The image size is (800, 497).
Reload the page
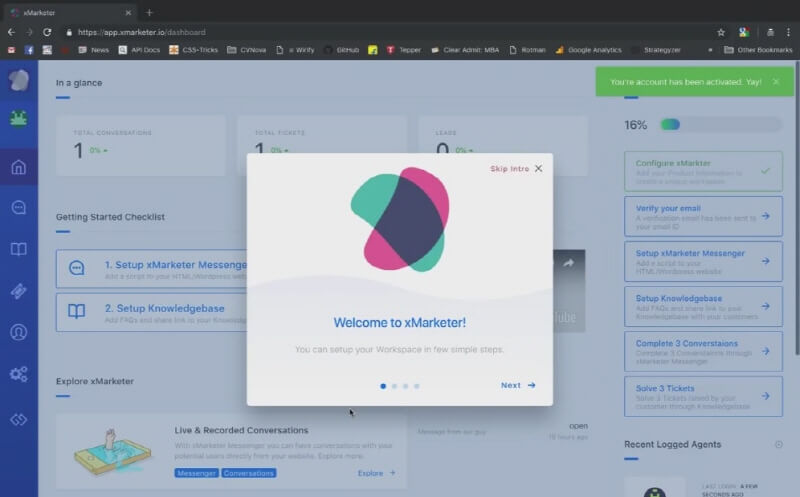[x=47, y=32]
